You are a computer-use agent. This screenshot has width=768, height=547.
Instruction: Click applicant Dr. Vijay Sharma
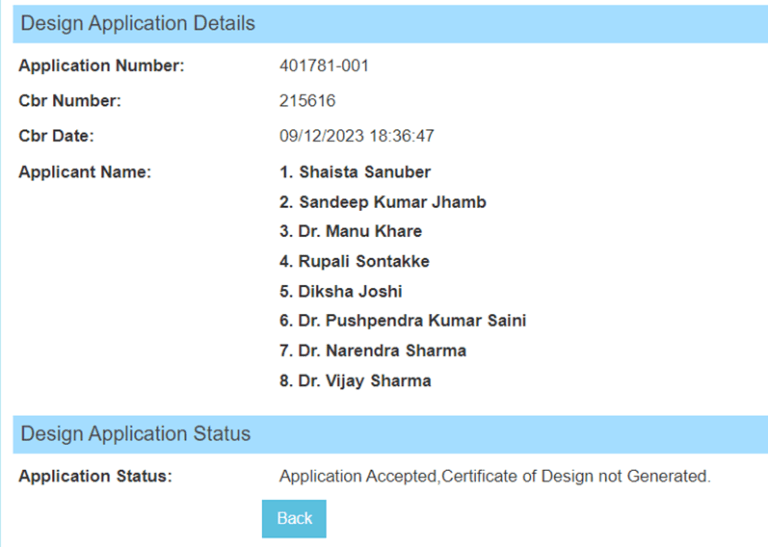click(364, 381)
